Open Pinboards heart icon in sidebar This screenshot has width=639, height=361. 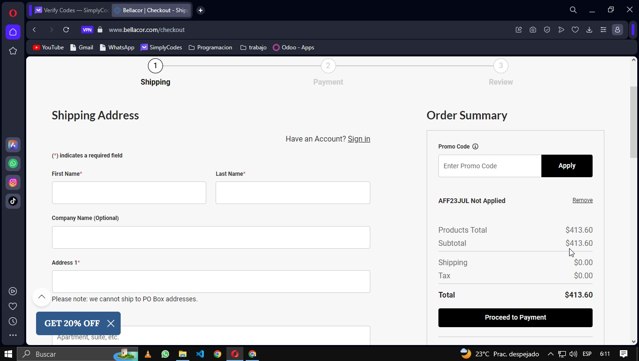click(13, 306)
